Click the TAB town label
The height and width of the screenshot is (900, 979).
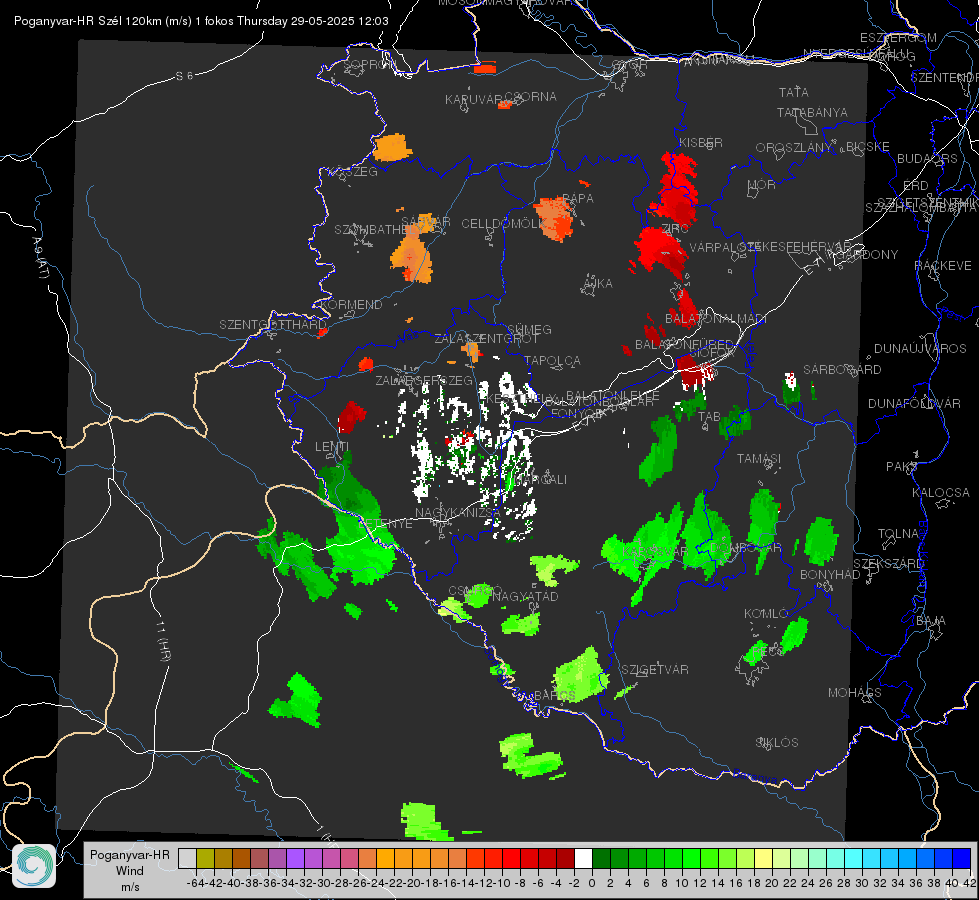click(709, 417)
